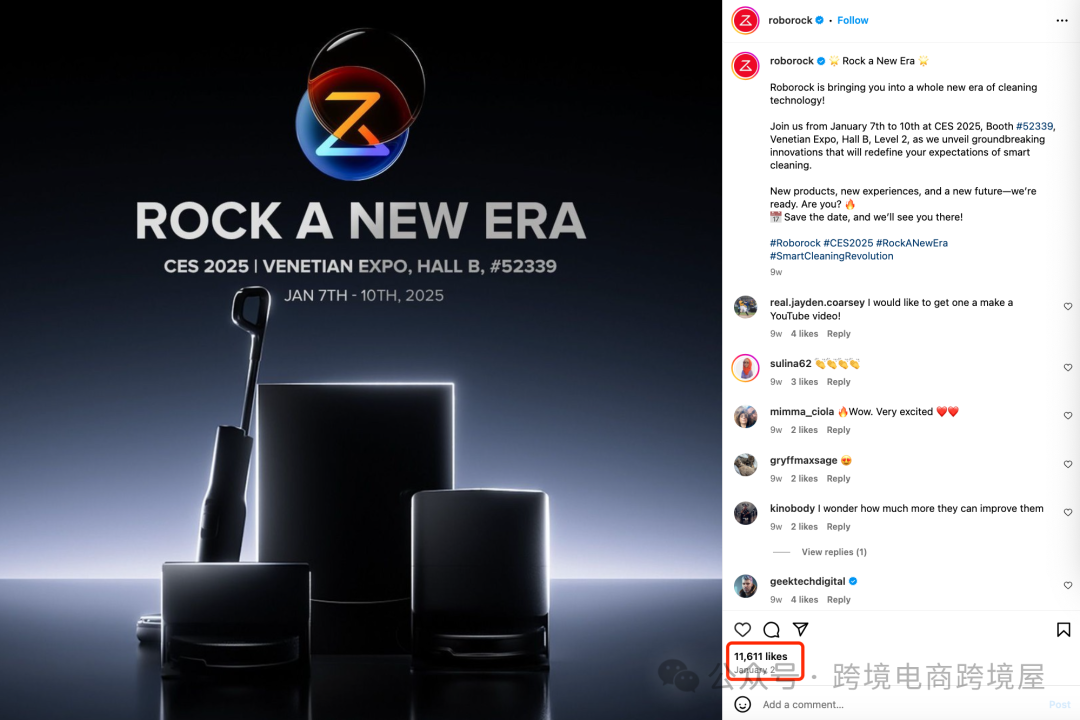
Task: Open the #CES2025 hashtag
Action: (x=848, y=243)
